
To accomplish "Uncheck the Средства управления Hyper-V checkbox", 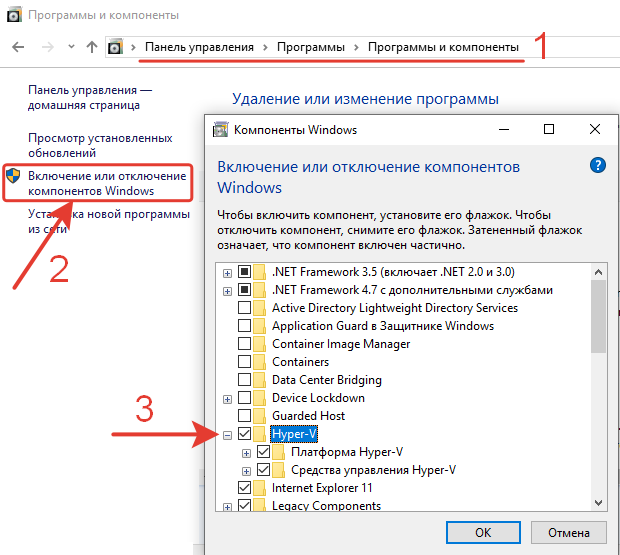I will point(263,470).
